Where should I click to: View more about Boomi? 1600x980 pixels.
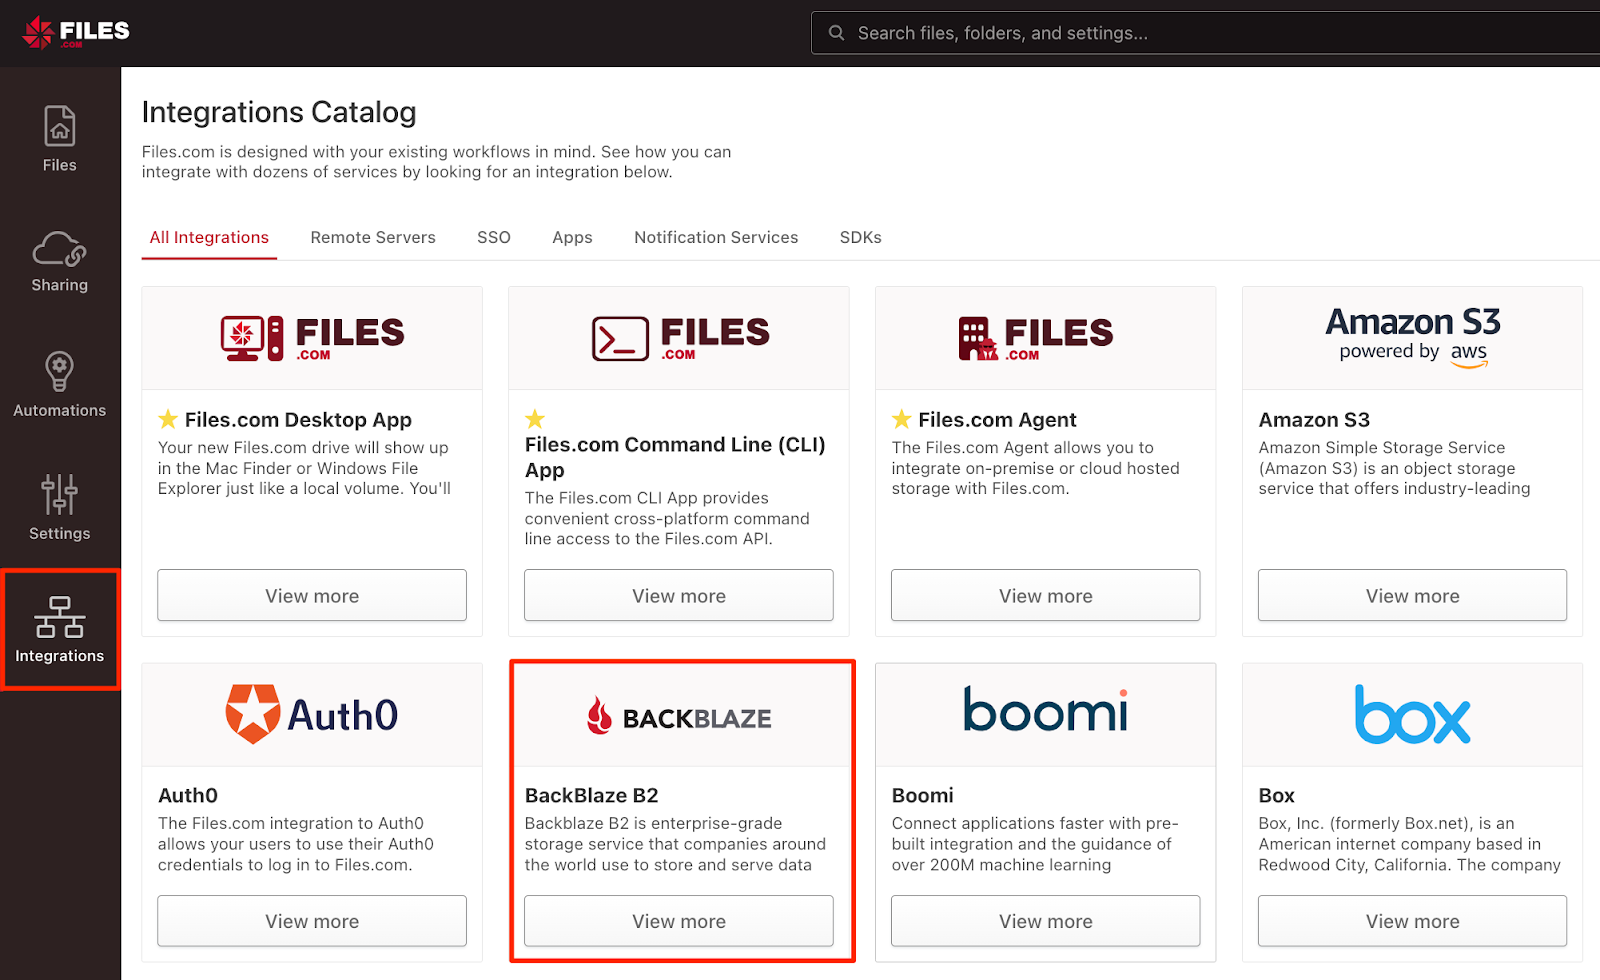[x=1046, y=921]
